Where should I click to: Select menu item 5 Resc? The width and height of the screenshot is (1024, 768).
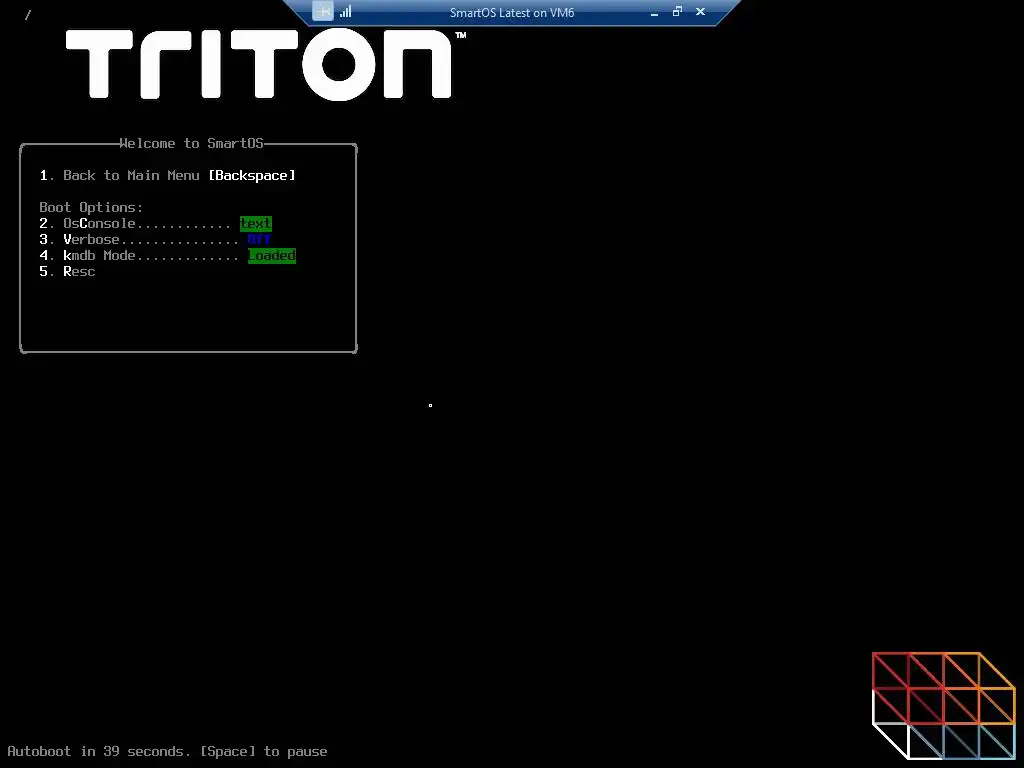67,272
